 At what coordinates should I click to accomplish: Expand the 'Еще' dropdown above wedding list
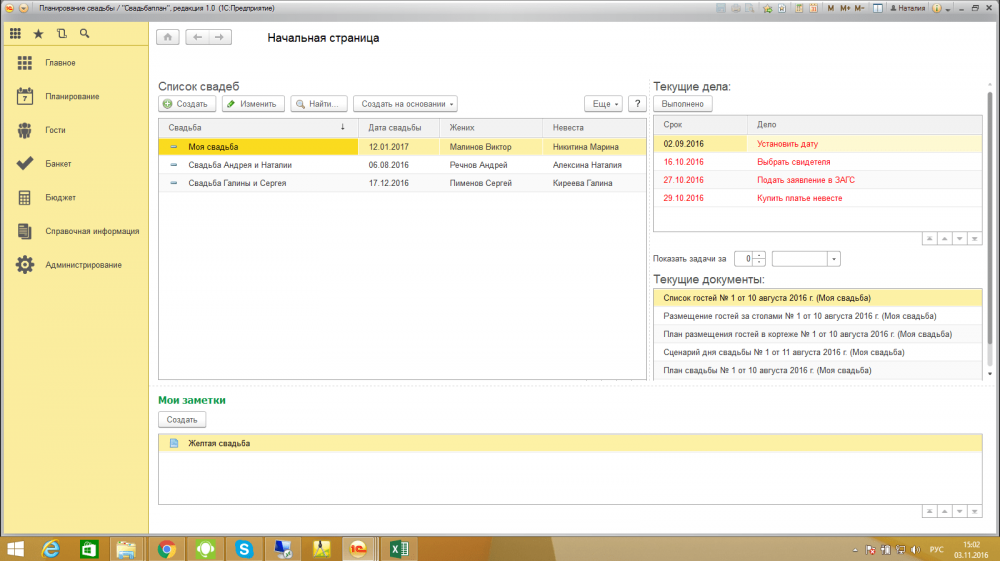tap(603, 103)
